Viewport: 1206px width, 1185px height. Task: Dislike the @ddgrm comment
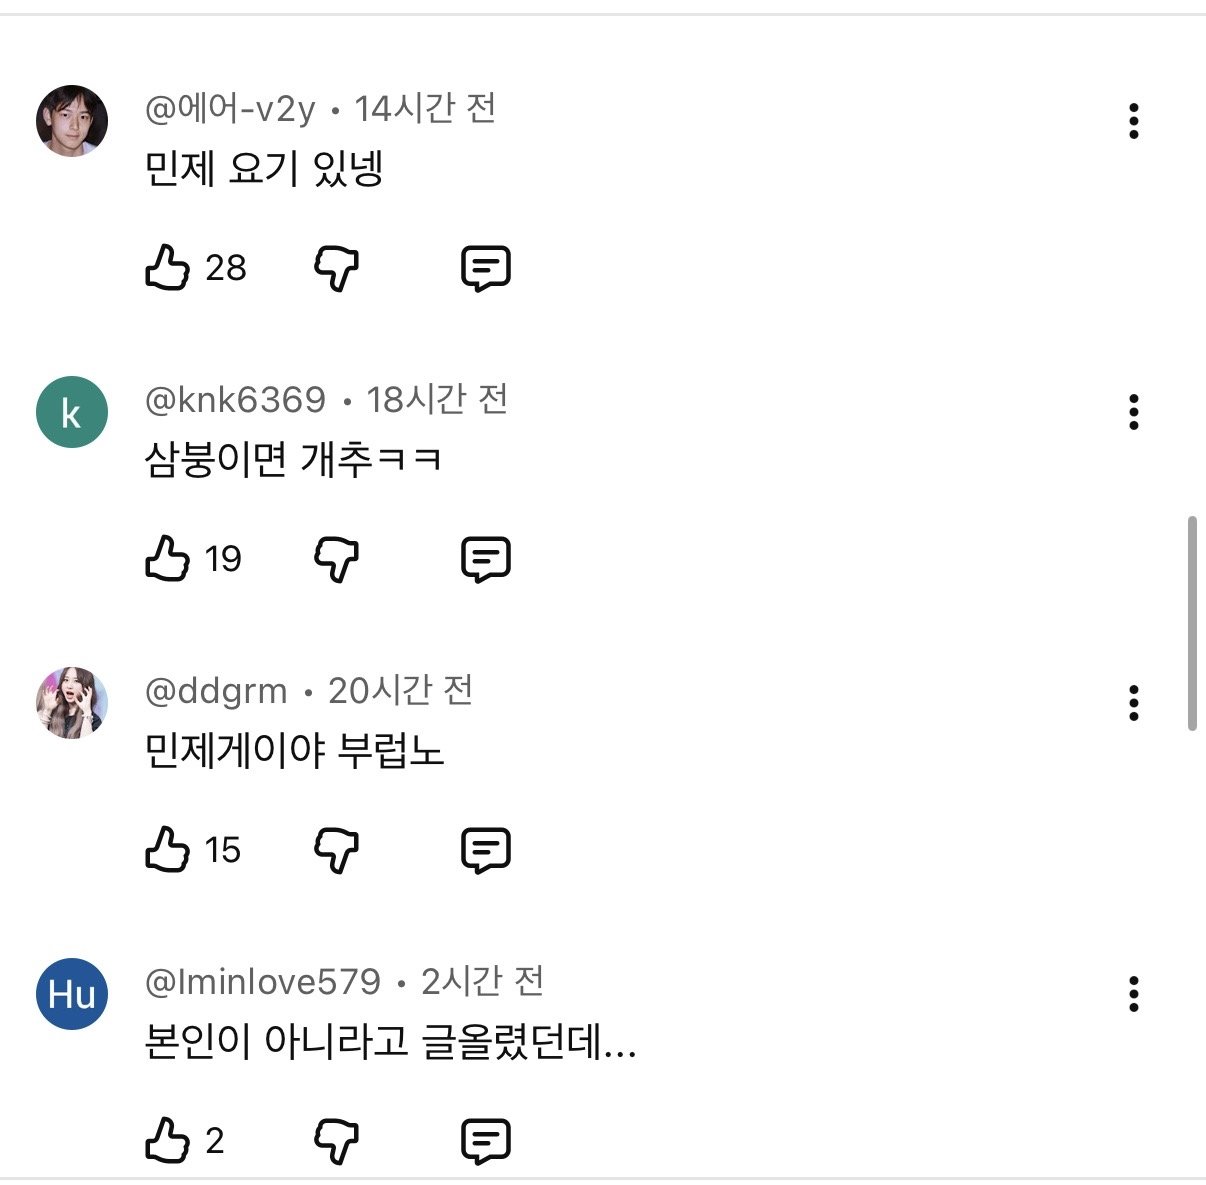337,850
